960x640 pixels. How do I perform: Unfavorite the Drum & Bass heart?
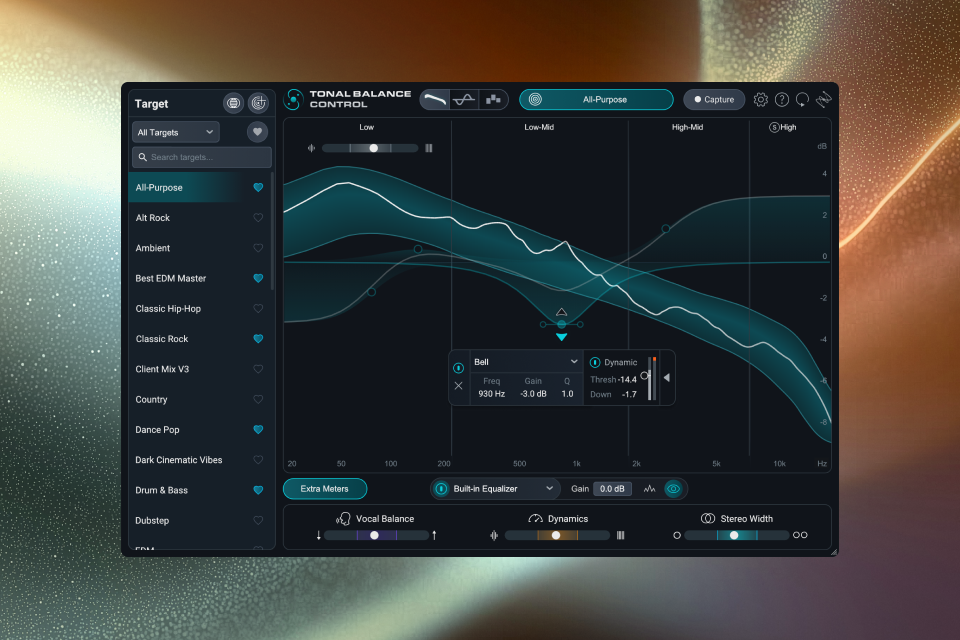click(258, 490)
